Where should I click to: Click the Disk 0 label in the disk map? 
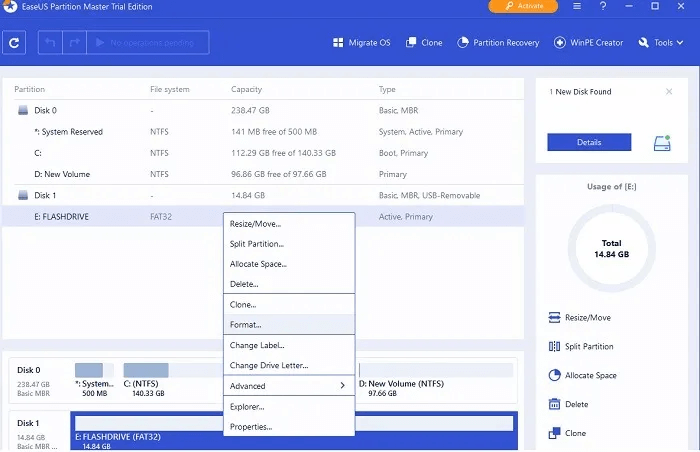pos(29,370)
